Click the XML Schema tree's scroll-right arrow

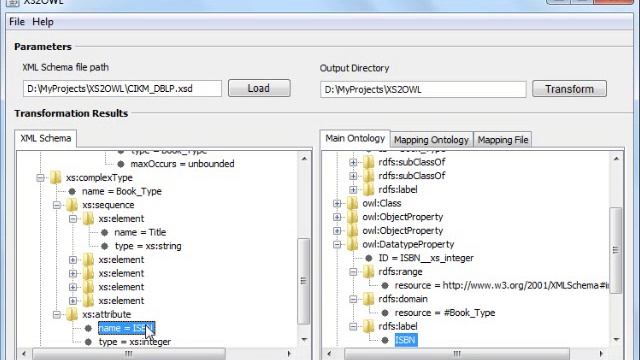pyautogui.click(x=289, y=353)
